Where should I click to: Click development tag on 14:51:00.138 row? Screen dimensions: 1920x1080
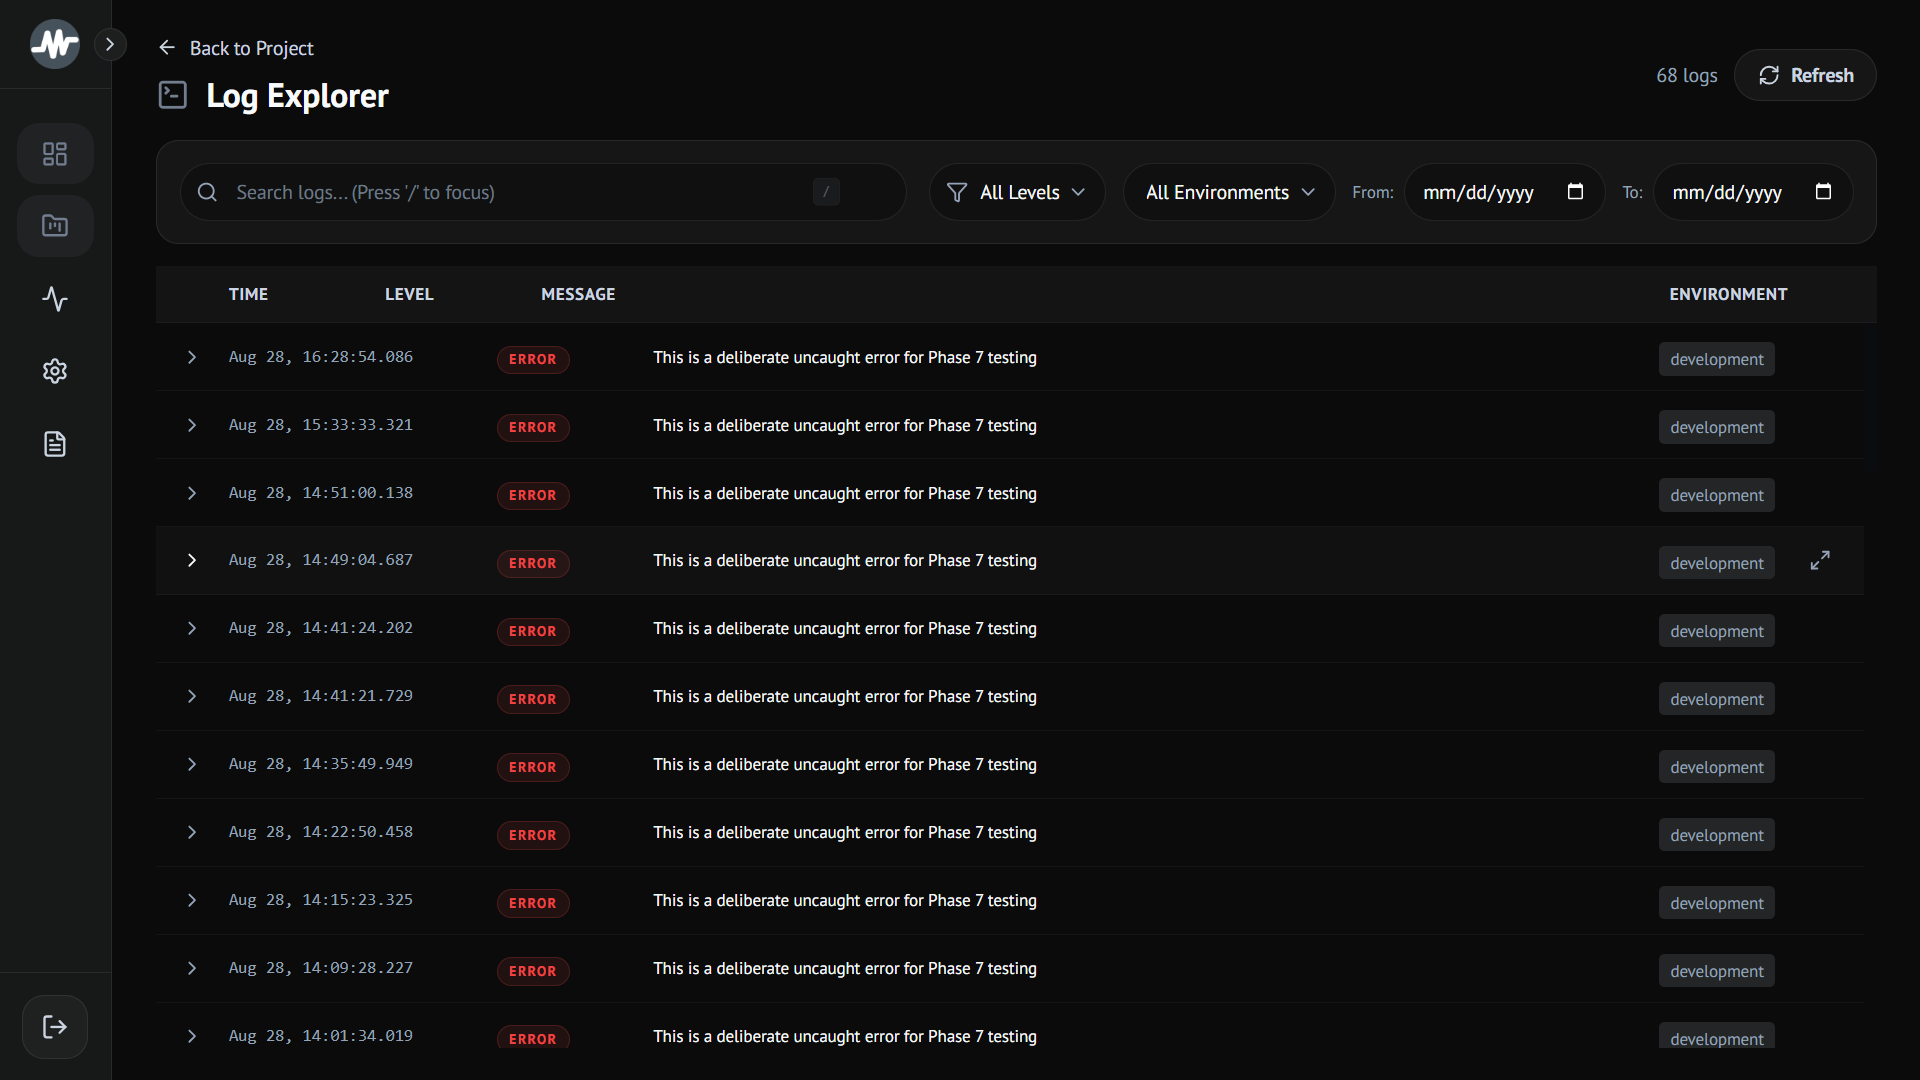[1717, 495]
